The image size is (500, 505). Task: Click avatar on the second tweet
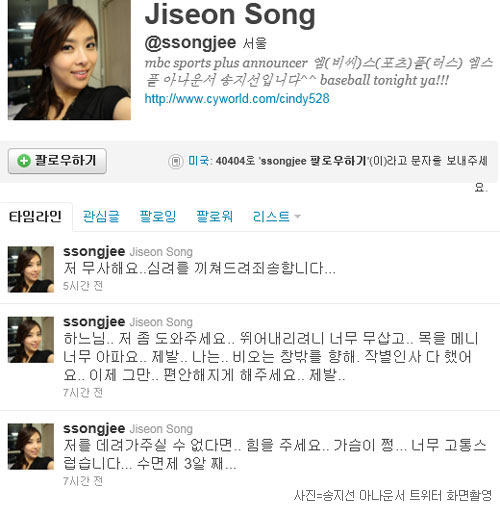pos(31,340)
